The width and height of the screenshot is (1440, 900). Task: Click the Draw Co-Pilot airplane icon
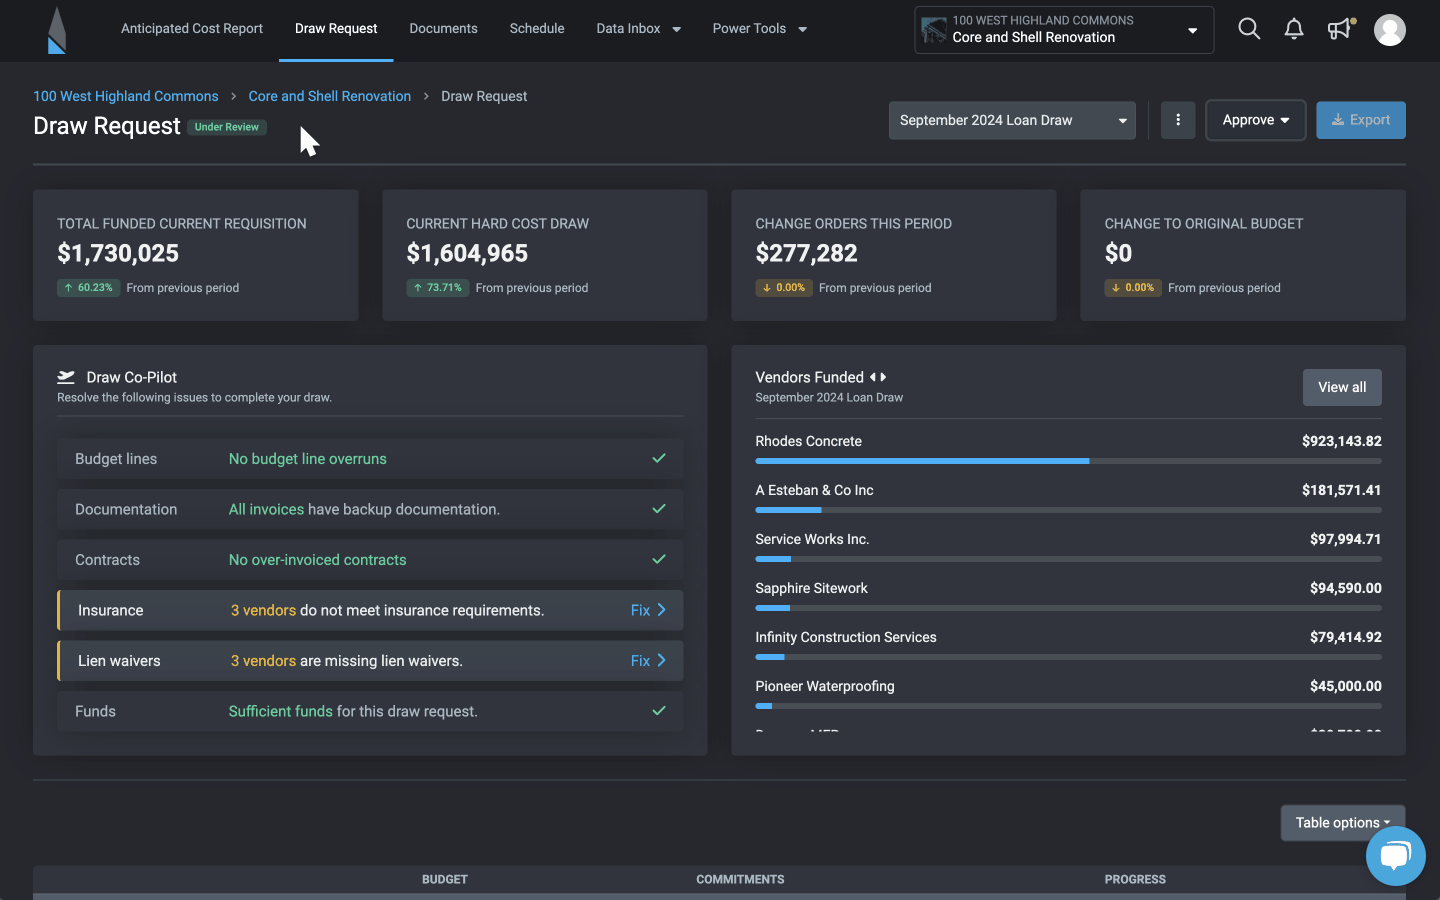[x=66, y=377]
